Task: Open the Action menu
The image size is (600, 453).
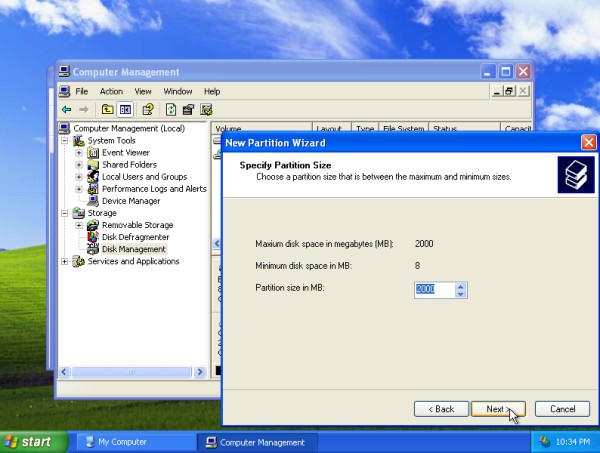Action: [x=111, y=91]
